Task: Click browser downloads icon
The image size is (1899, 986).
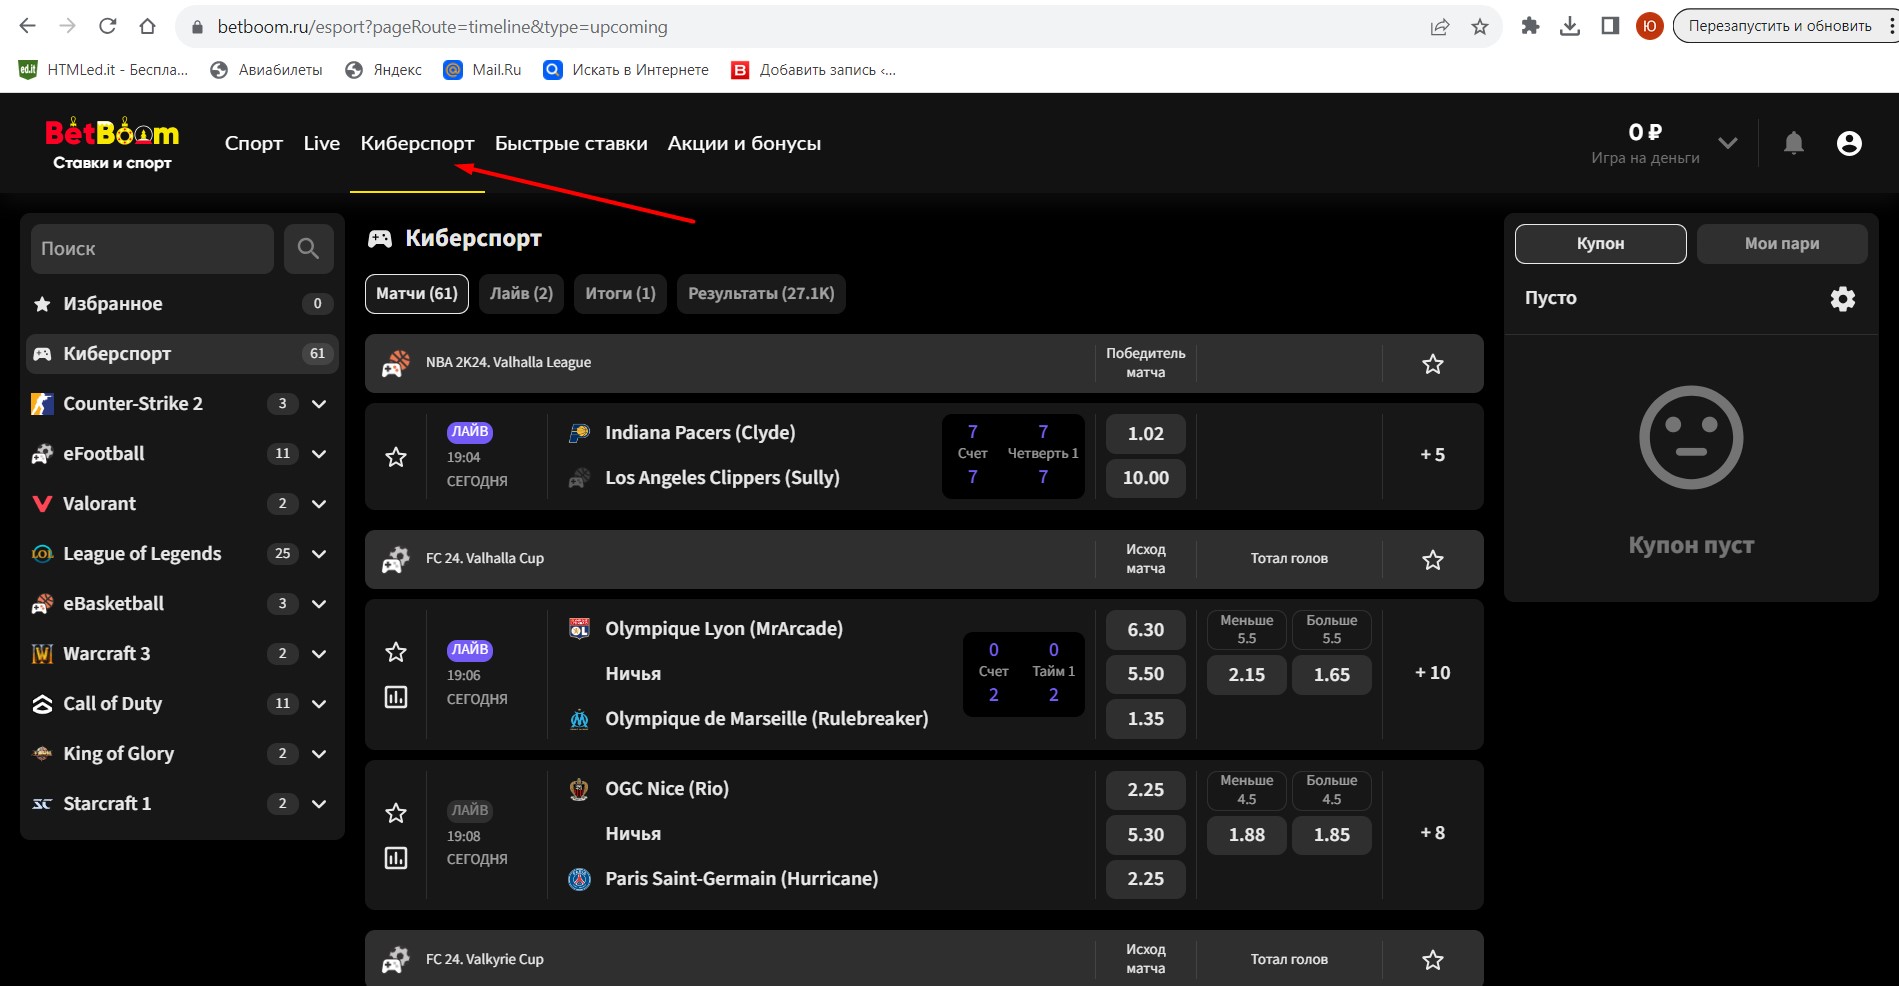Action: pyautogui.click(x=1570, y=27)
